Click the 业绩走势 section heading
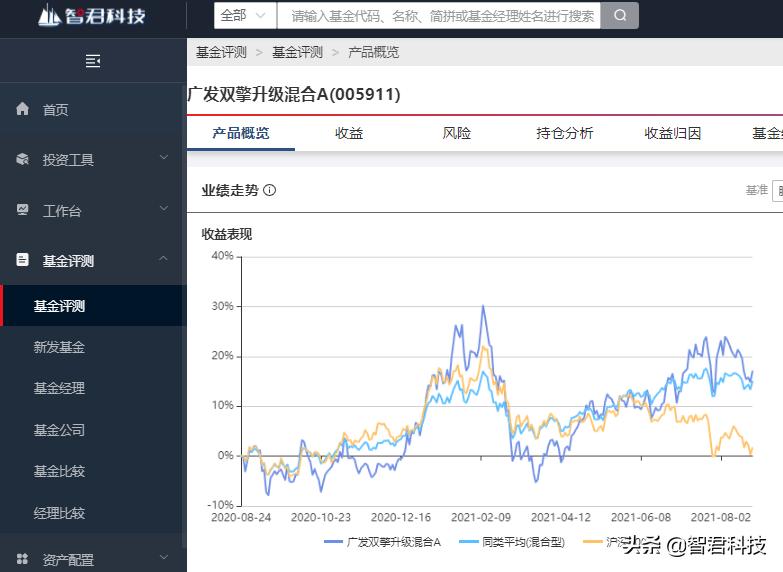783x572 pixels. coord(230,190)
